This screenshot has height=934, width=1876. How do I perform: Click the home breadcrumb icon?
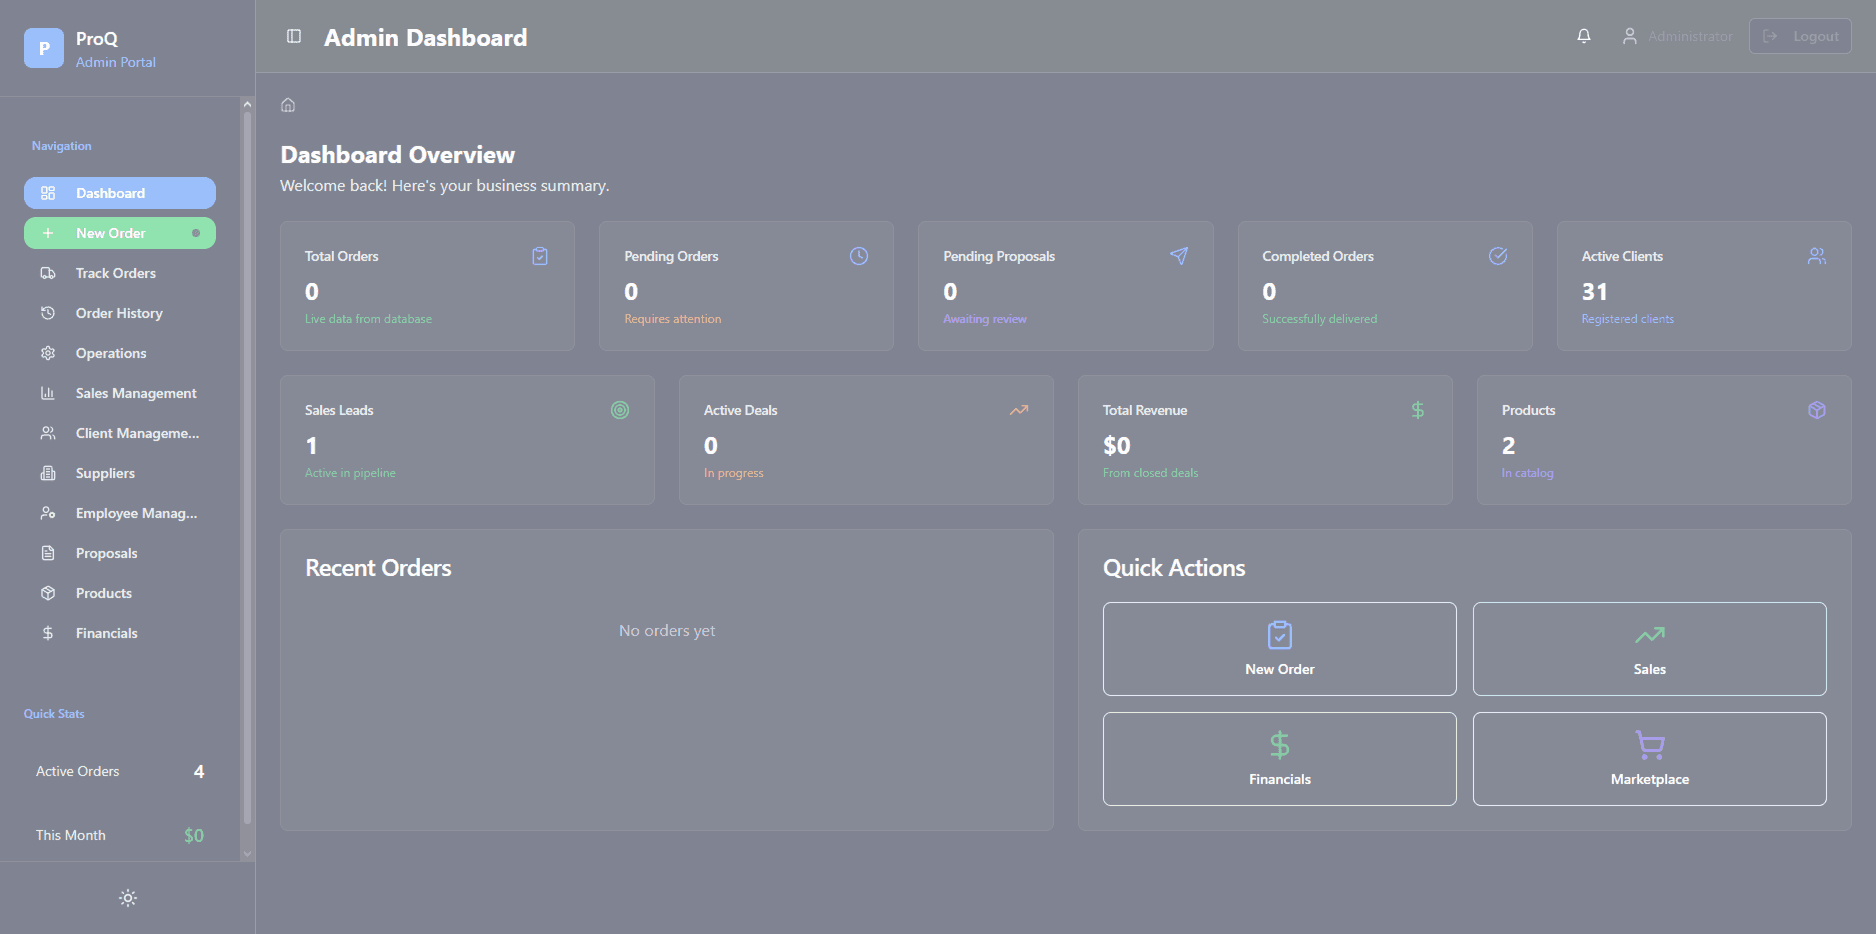[x=288, y=105]
